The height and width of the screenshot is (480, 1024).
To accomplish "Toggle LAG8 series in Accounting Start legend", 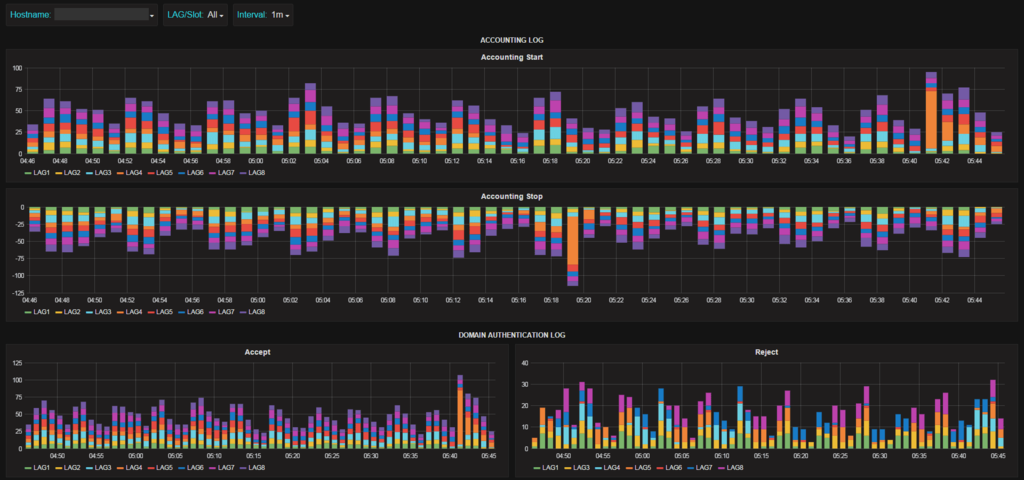I will pos(251,172).
